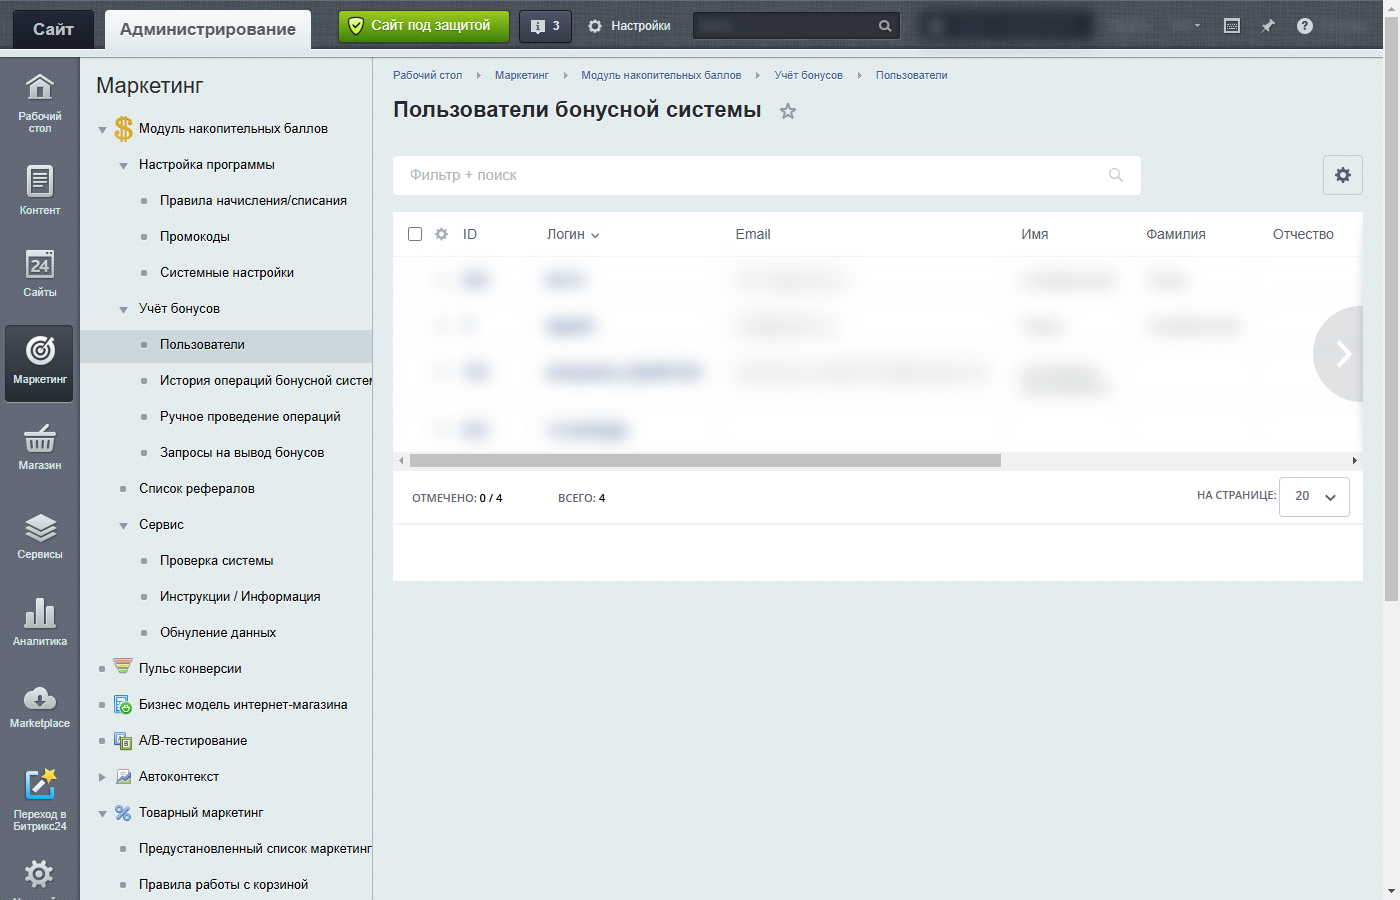The image size is (1400, 900).
Task: Open Рабочий стол breadcrumb link
Action: [427, 75]
